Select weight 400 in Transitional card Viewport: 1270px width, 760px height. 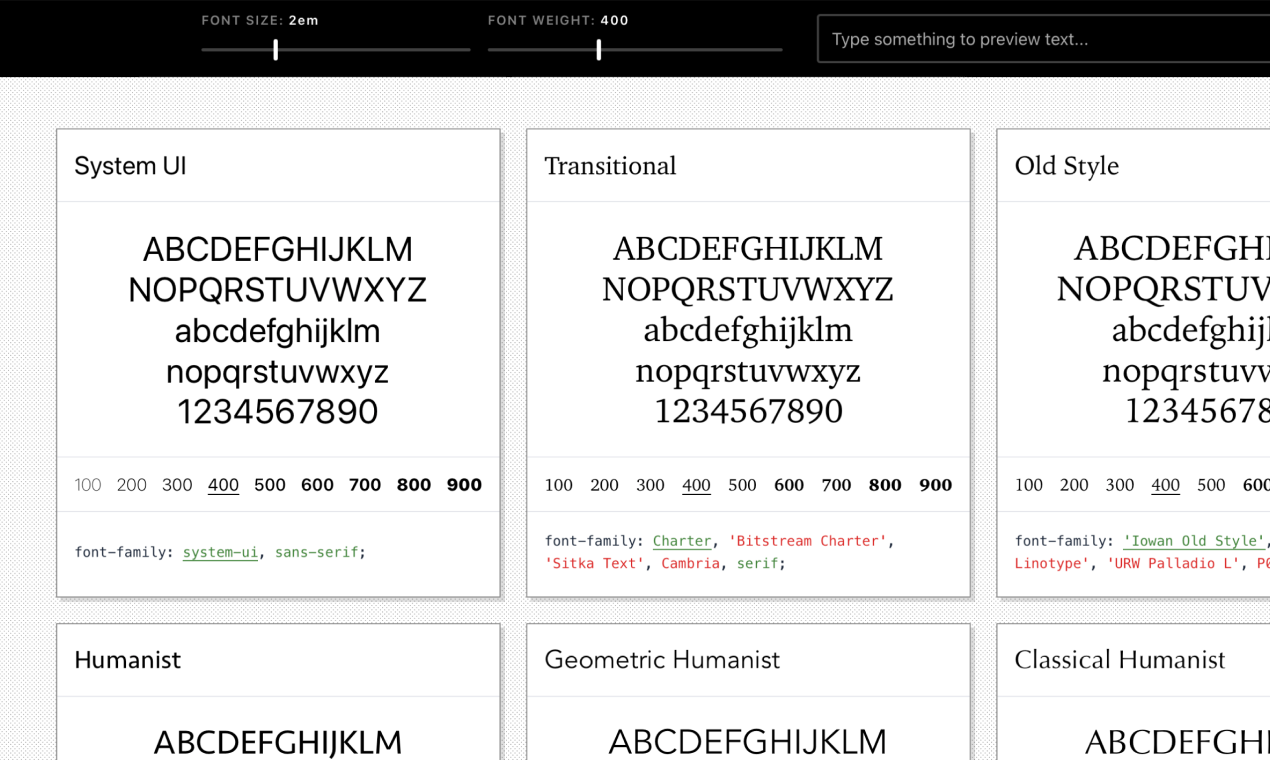tap(696, 485)
